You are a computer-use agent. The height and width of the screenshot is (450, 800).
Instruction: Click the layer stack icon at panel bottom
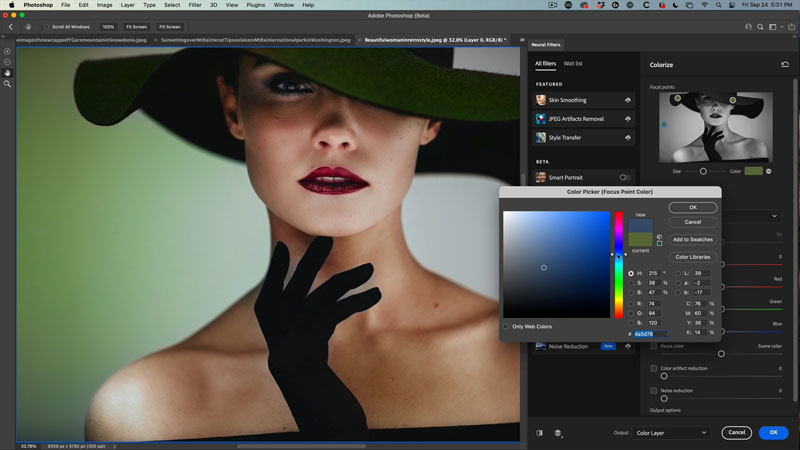pos(558,433)
